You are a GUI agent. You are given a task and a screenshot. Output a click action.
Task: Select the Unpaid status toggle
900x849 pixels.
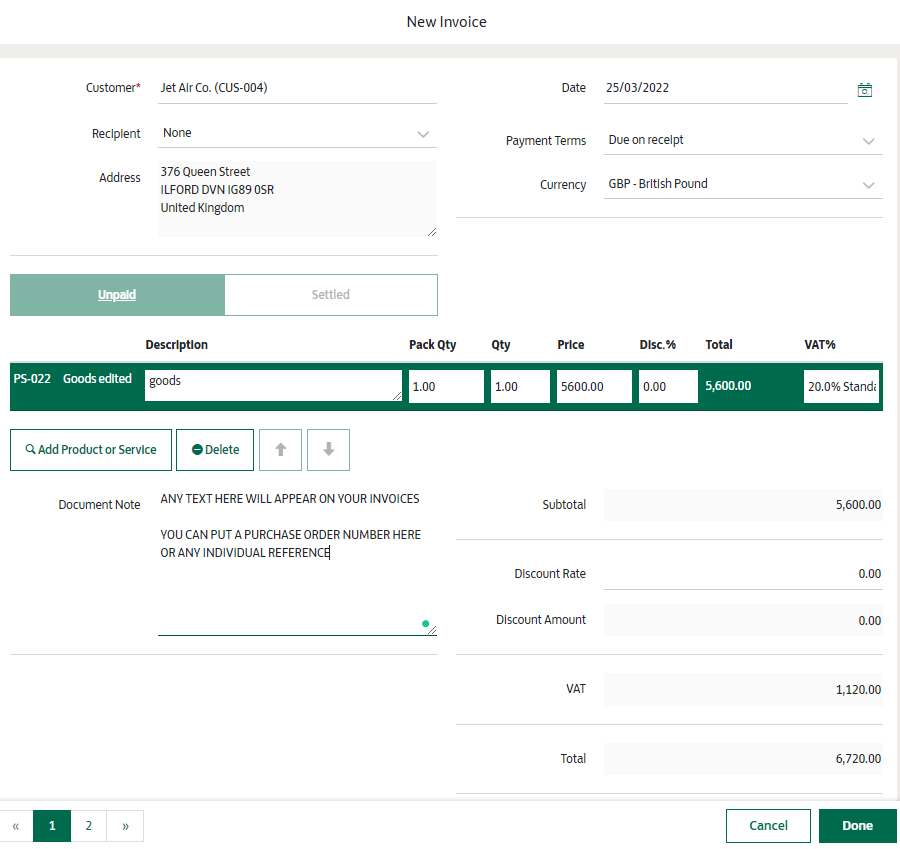[x=117, y=295]
